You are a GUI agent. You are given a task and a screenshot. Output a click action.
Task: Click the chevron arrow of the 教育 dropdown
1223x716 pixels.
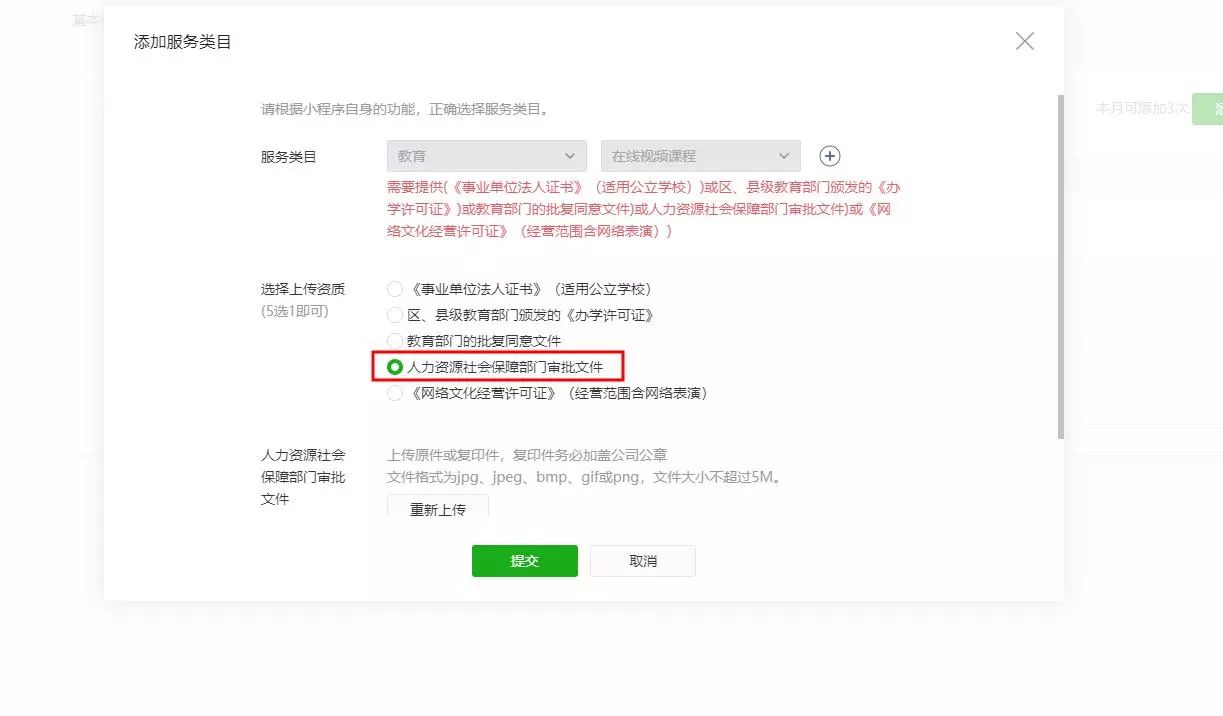(x=570, y=156)
